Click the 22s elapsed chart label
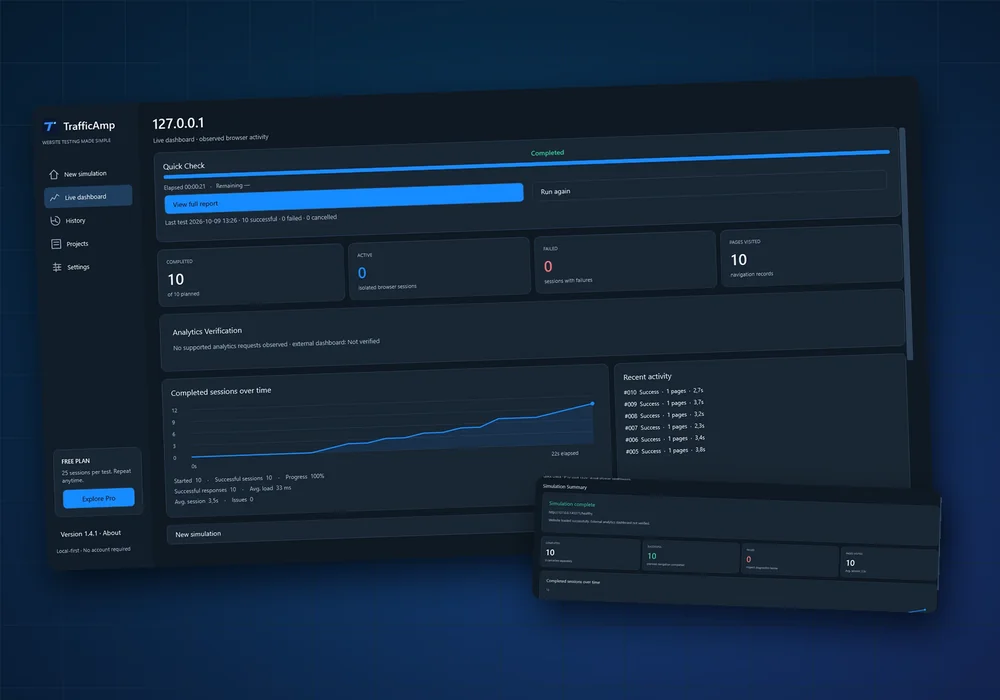Screen dimensions: 1000x700 (x=565, y=453)
